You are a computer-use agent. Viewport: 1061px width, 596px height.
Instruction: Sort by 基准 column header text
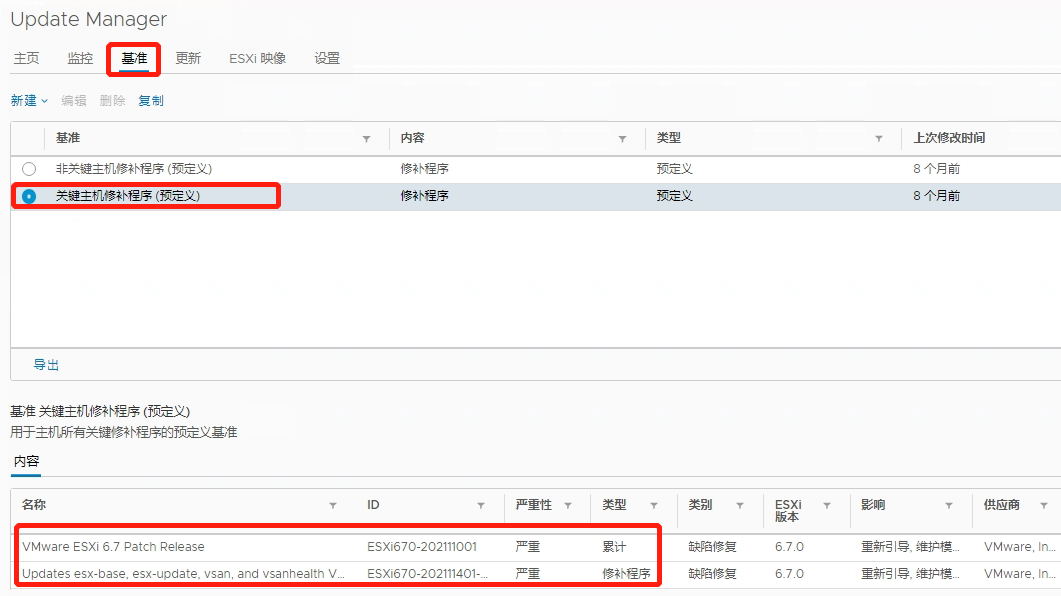coord(68,138)
